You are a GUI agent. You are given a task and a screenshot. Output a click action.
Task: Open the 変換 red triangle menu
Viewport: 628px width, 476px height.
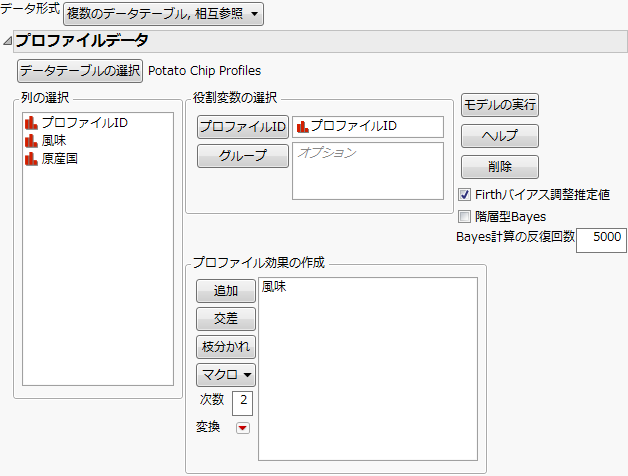click(243, 428)
